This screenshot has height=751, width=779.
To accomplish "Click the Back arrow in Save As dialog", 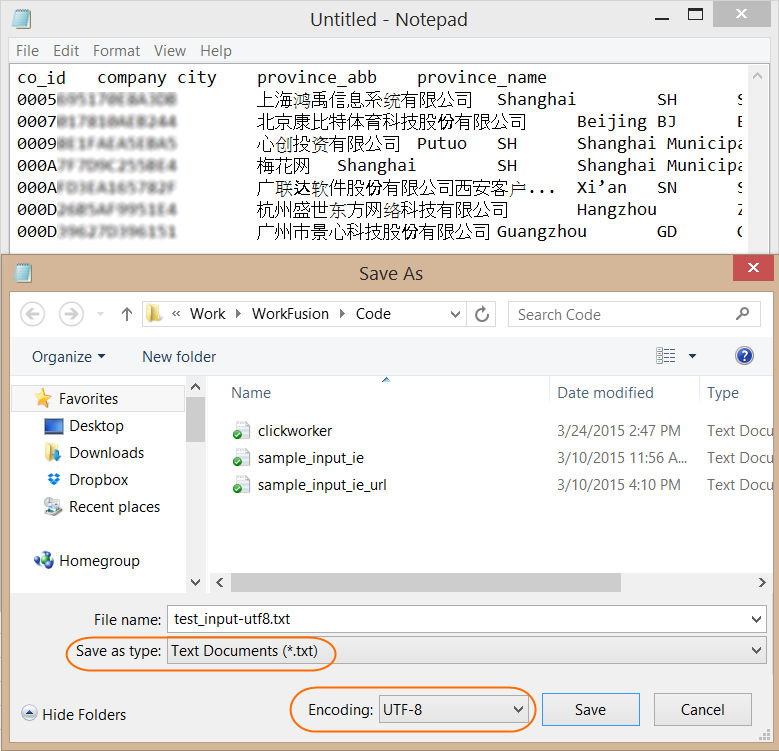I will pyautogui.click(x=32, y=314).
